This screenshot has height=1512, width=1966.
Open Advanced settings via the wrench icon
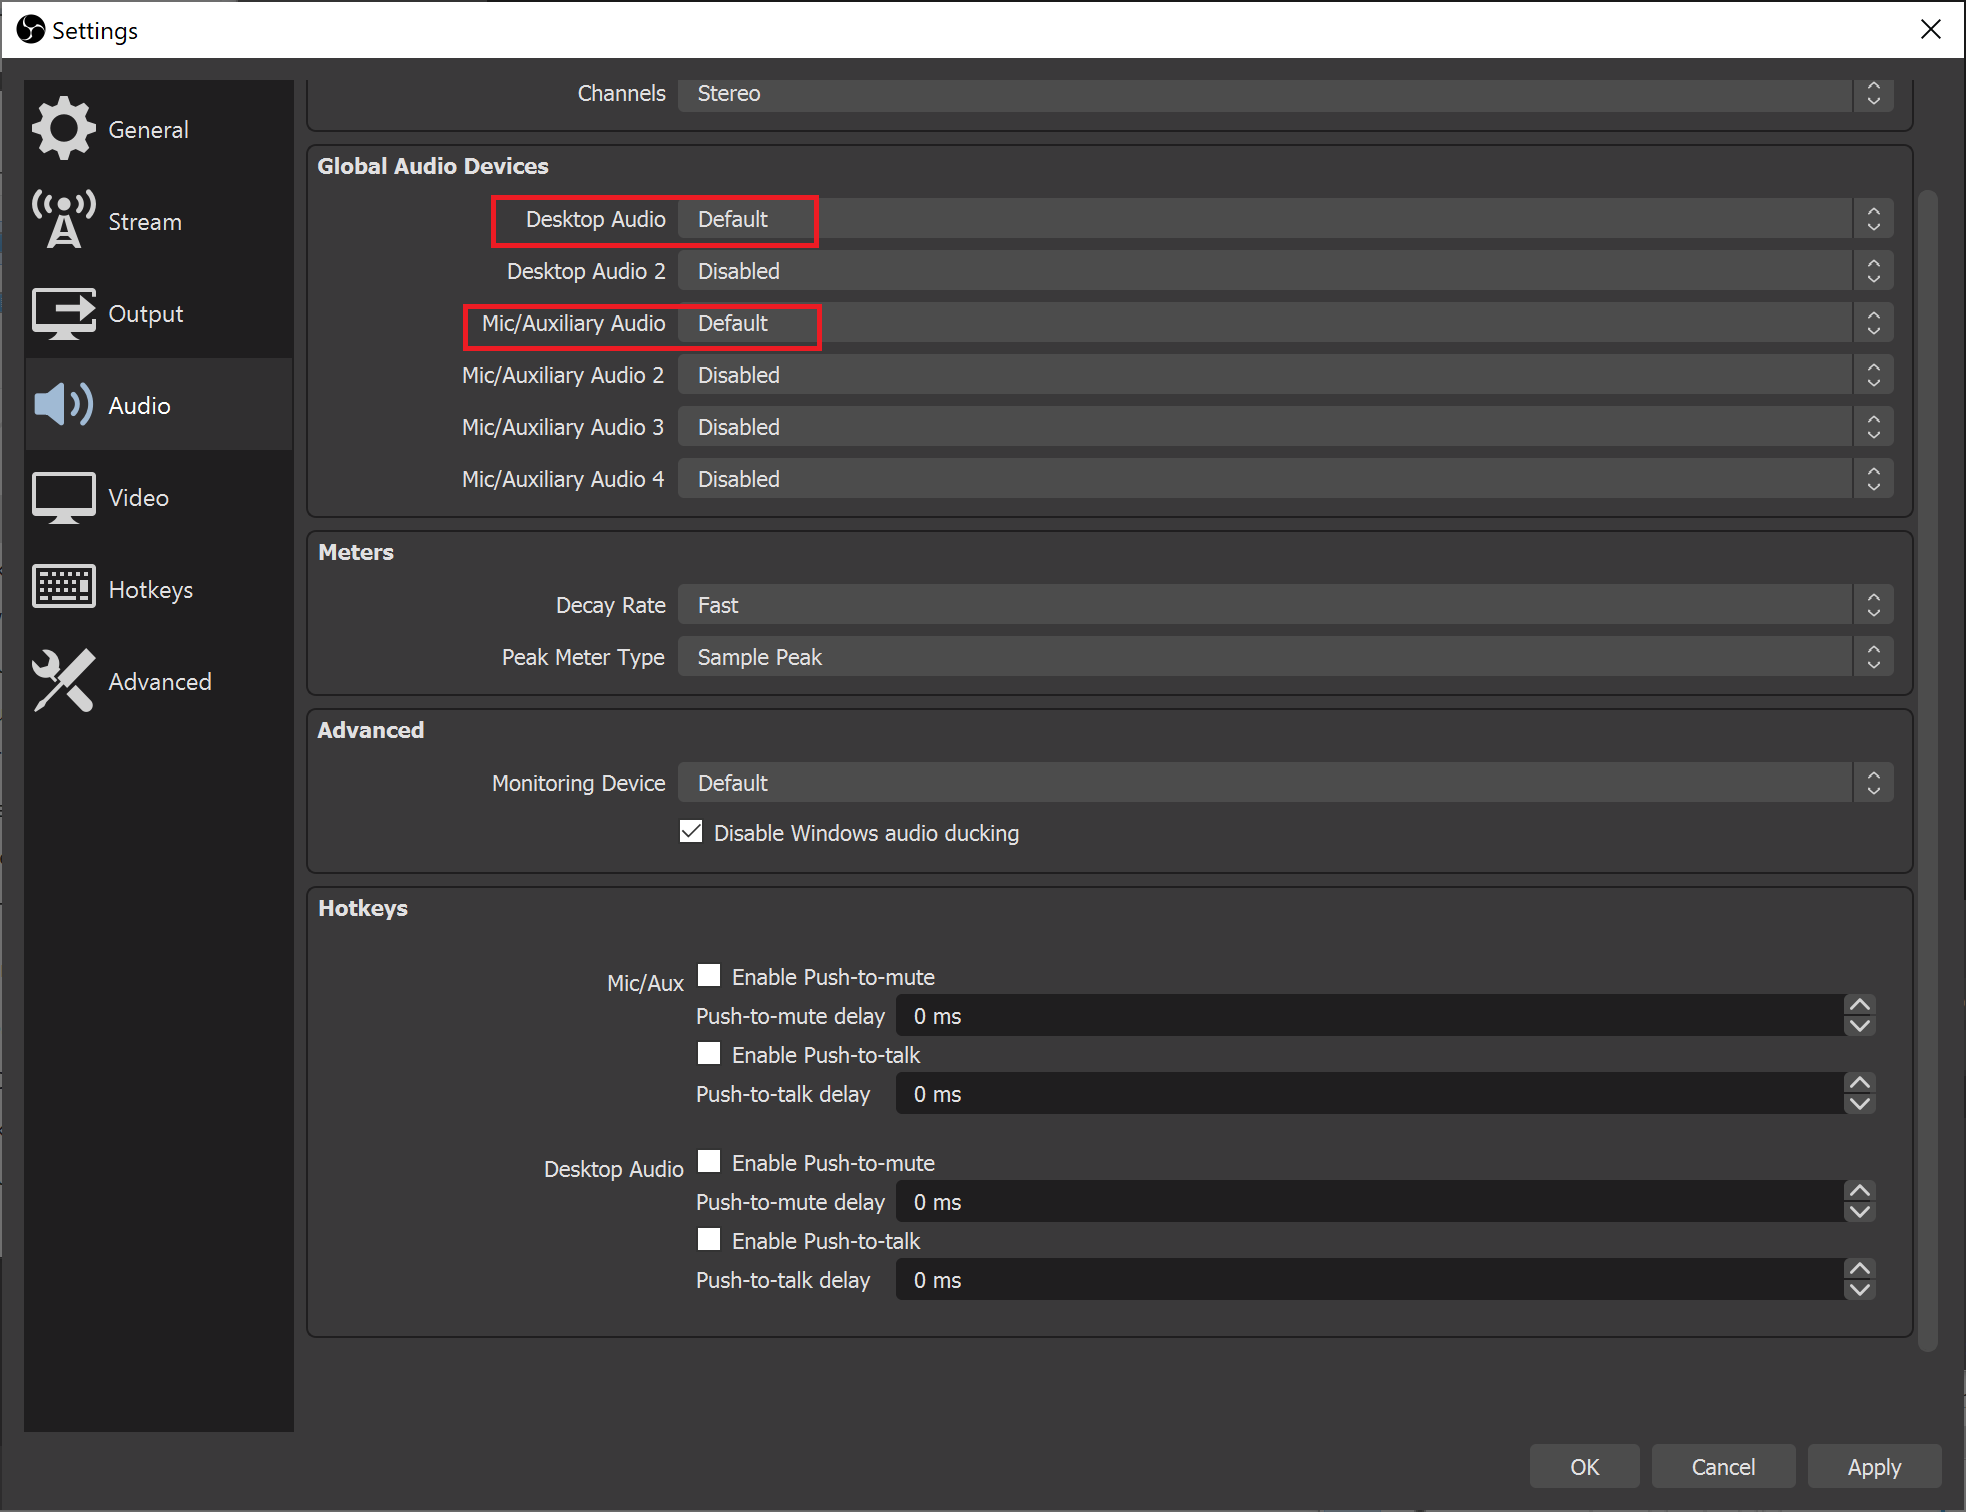pos(63,681)
